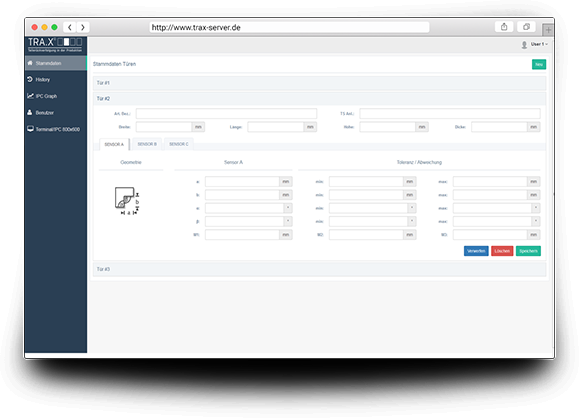
Task: Click the red Löschen button
Action: point(502,251)
